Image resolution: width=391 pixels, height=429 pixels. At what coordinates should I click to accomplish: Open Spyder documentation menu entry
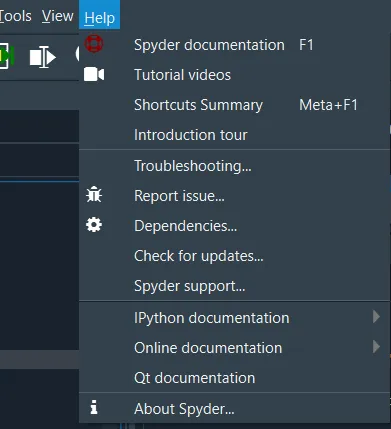click(235, 45)
